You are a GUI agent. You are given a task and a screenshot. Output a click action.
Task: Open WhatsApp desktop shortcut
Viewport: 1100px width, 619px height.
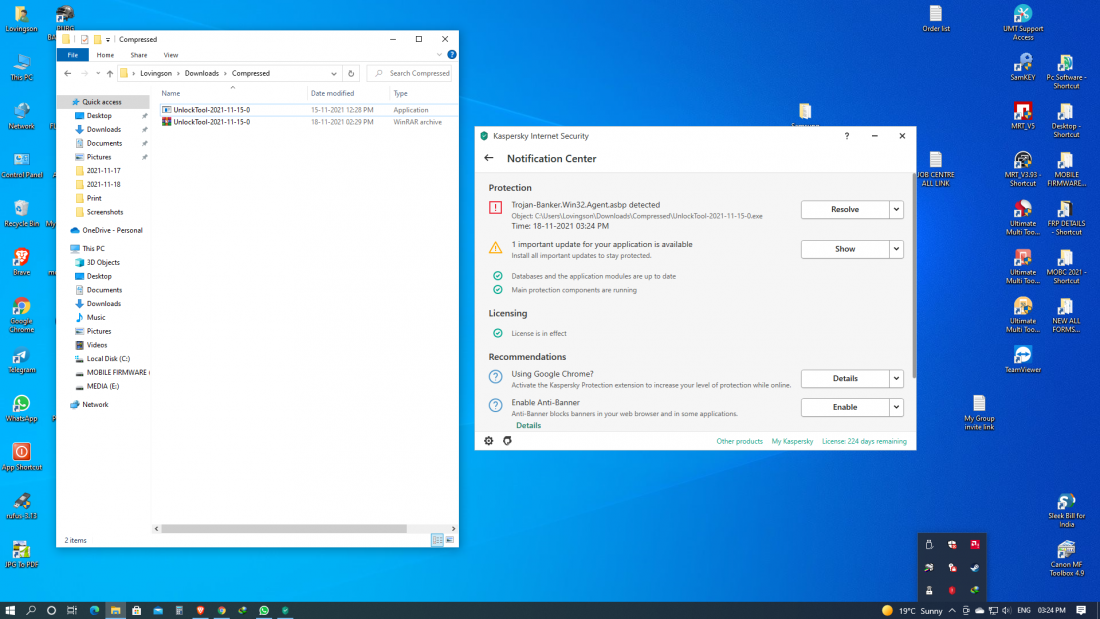pos(21,408)
